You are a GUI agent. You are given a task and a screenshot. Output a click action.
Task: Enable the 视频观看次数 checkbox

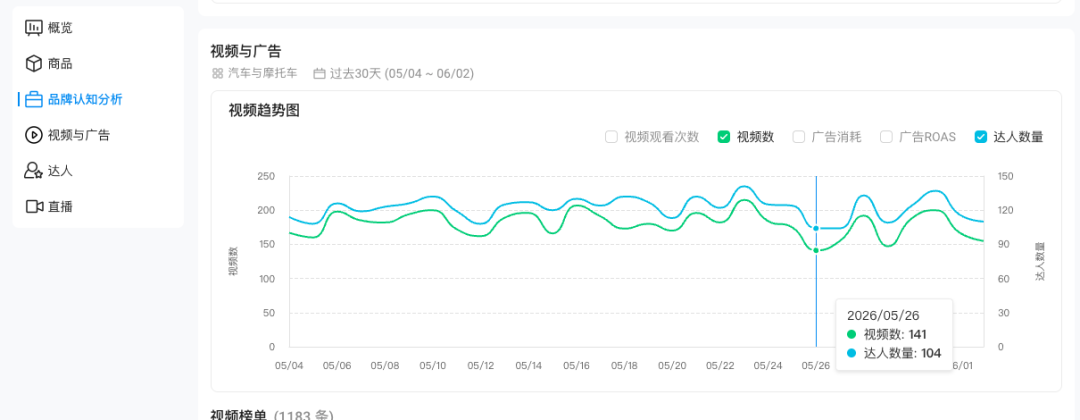pos(611,136)
